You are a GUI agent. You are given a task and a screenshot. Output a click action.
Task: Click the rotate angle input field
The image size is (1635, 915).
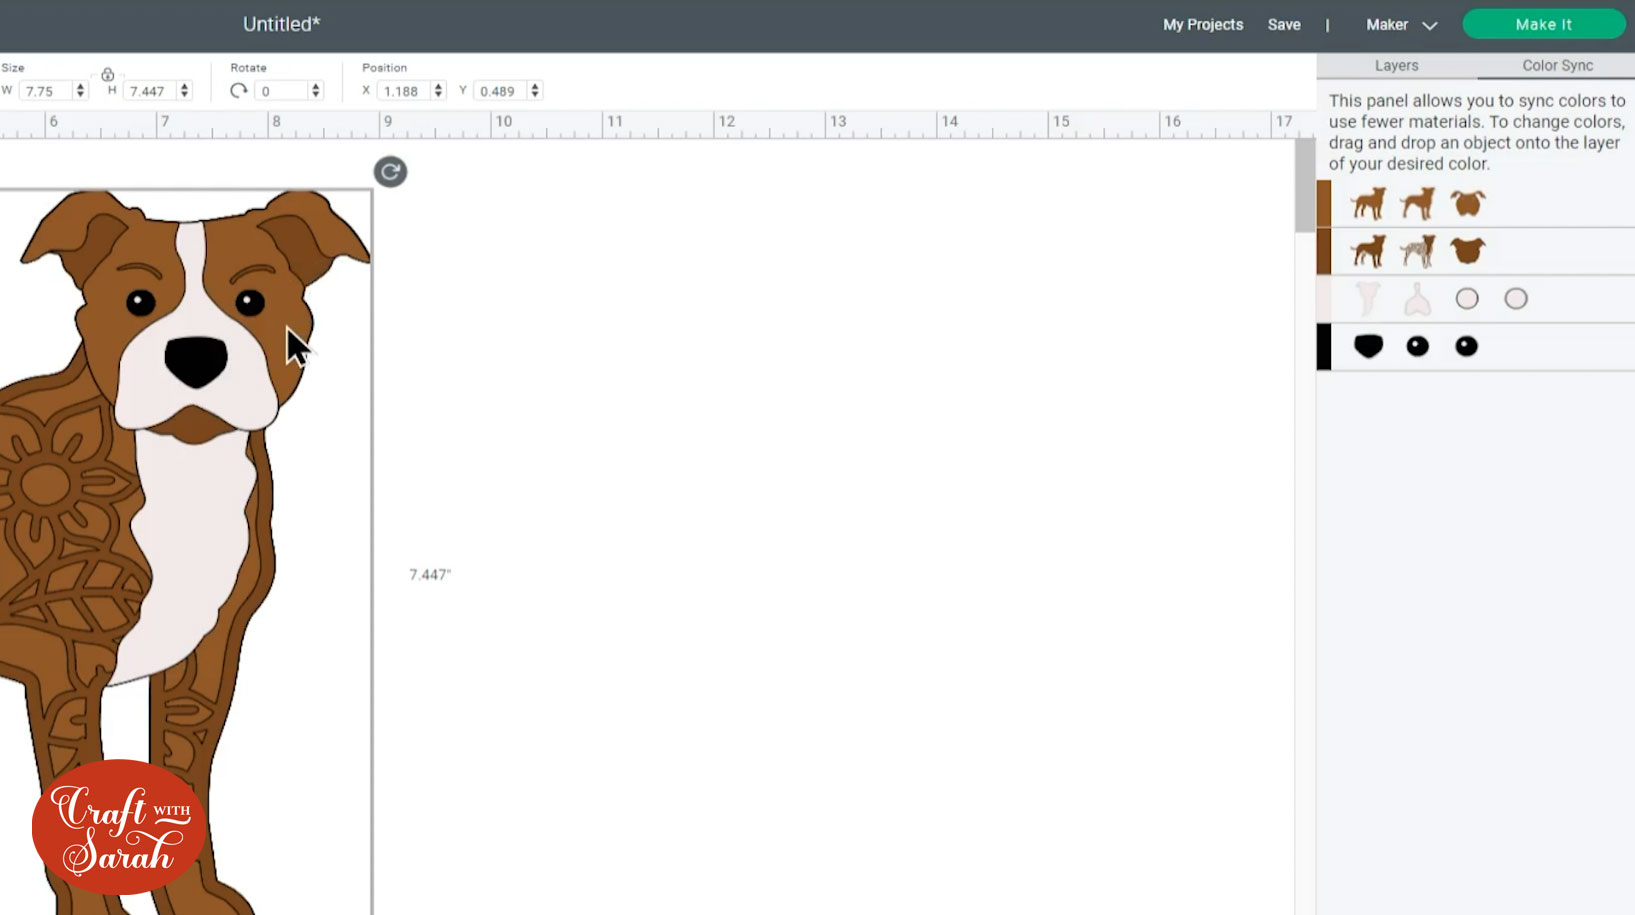[280, 91]
